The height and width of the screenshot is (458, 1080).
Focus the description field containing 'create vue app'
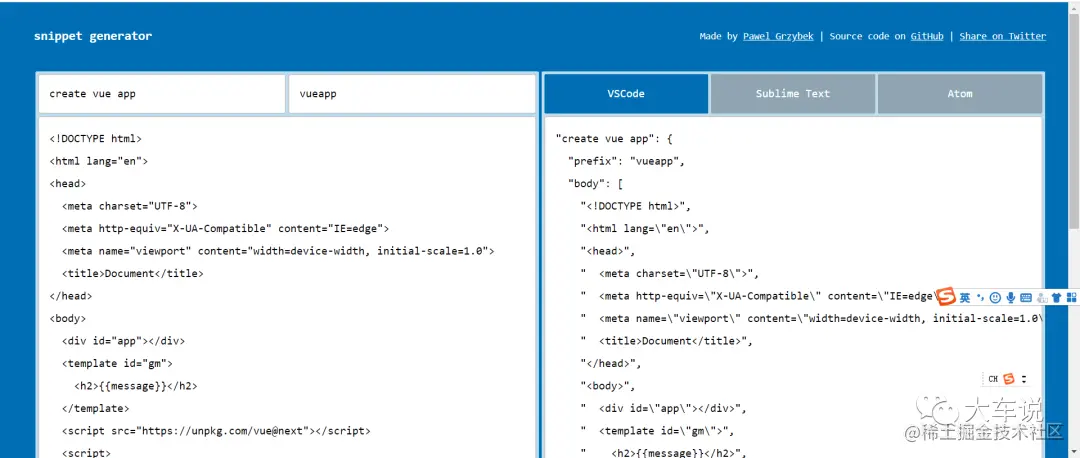pyautogui.click(x=162, y=94)
